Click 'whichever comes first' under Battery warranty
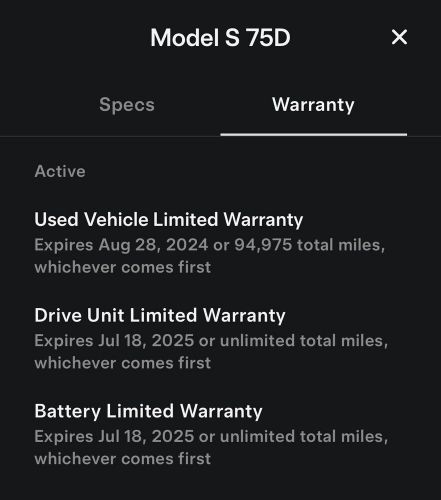The image size is (441, 500). [x=123, y=459]
